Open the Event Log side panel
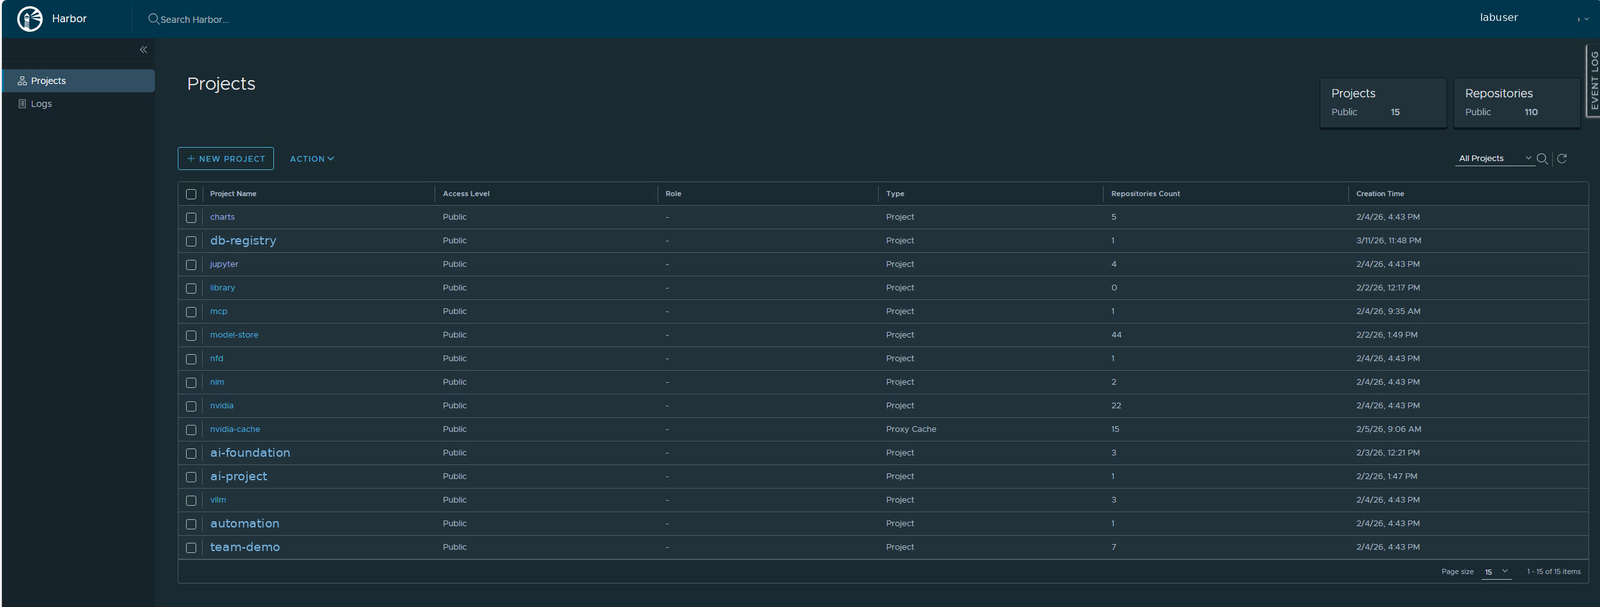 tap(1593, 81)
